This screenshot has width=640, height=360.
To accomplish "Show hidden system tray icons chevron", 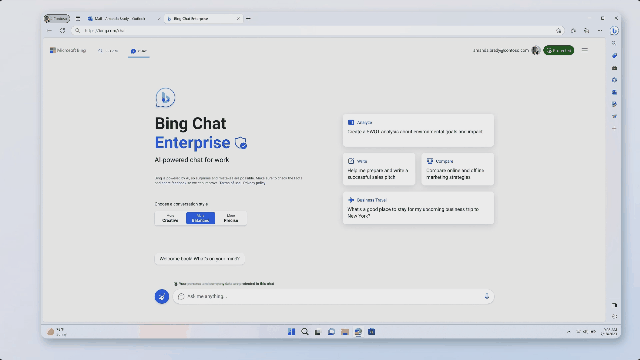I will click(x=569, y=332).
